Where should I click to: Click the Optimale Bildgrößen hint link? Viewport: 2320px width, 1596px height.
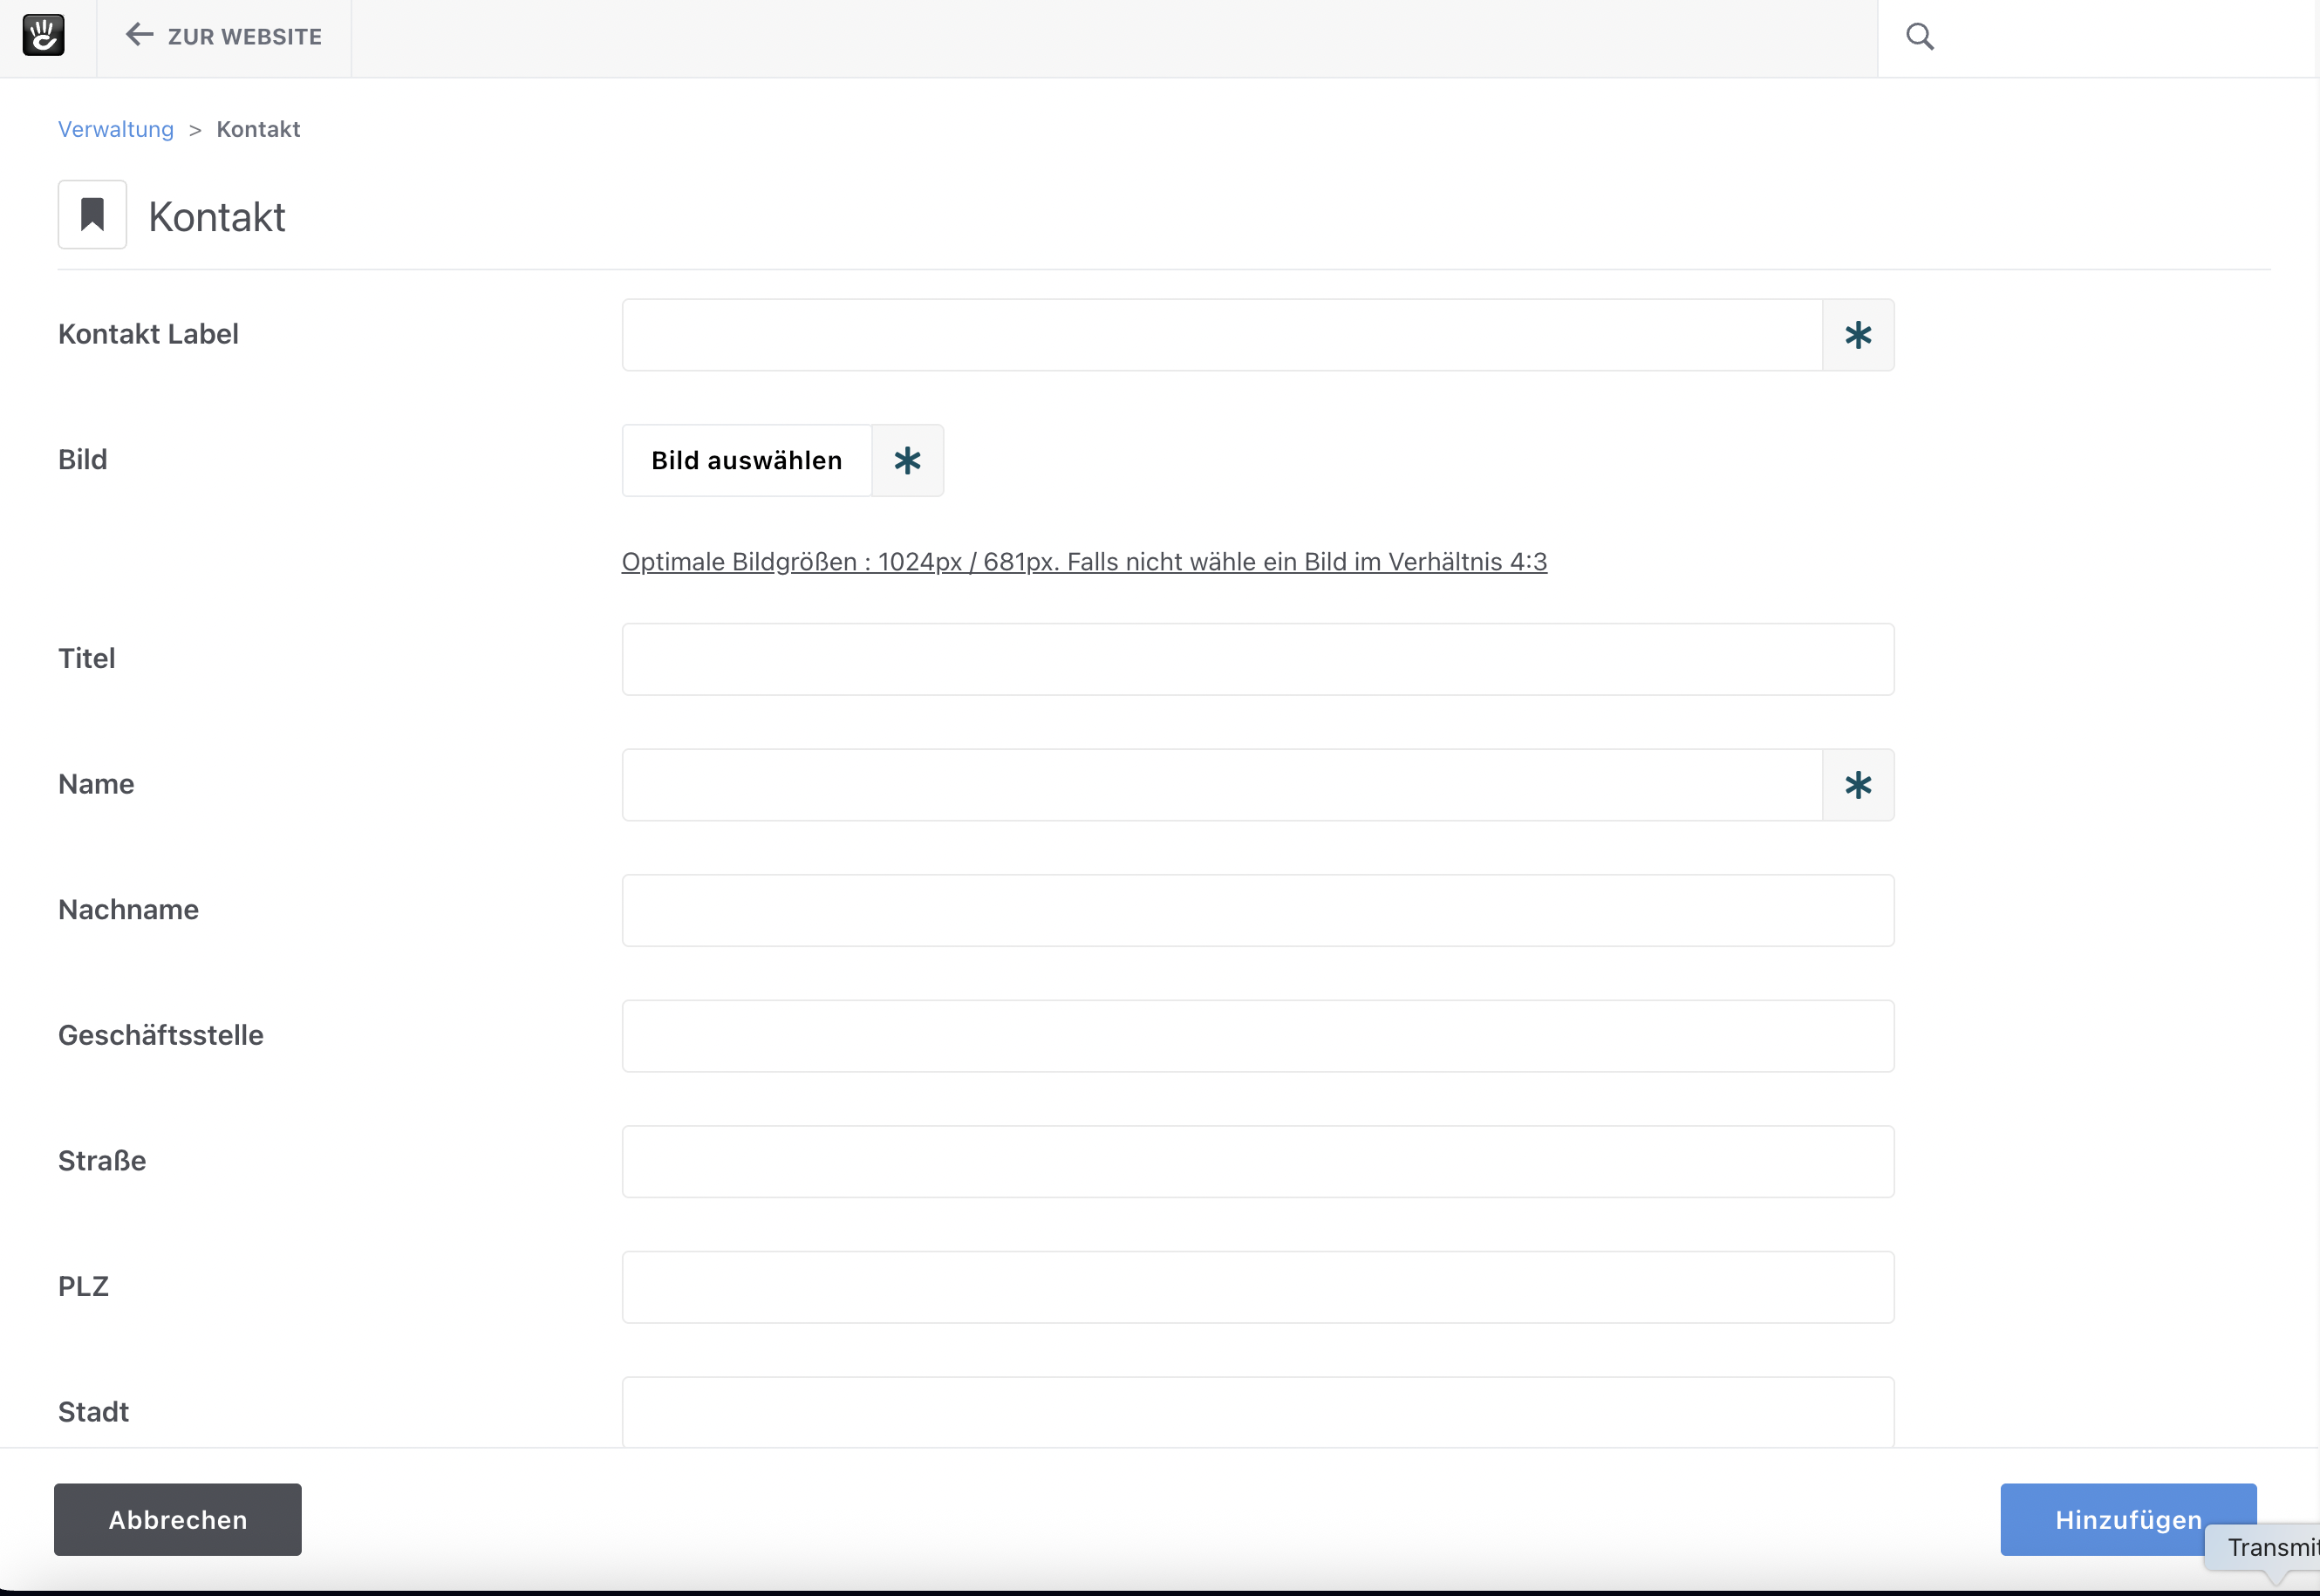(x=1084, y=562)
